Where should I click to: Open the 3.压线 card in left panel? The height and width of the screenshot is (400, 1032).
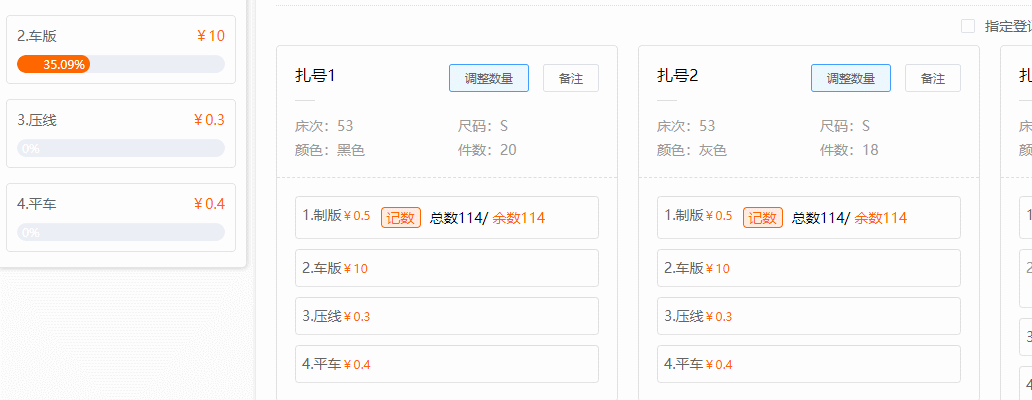click(120, 120)
